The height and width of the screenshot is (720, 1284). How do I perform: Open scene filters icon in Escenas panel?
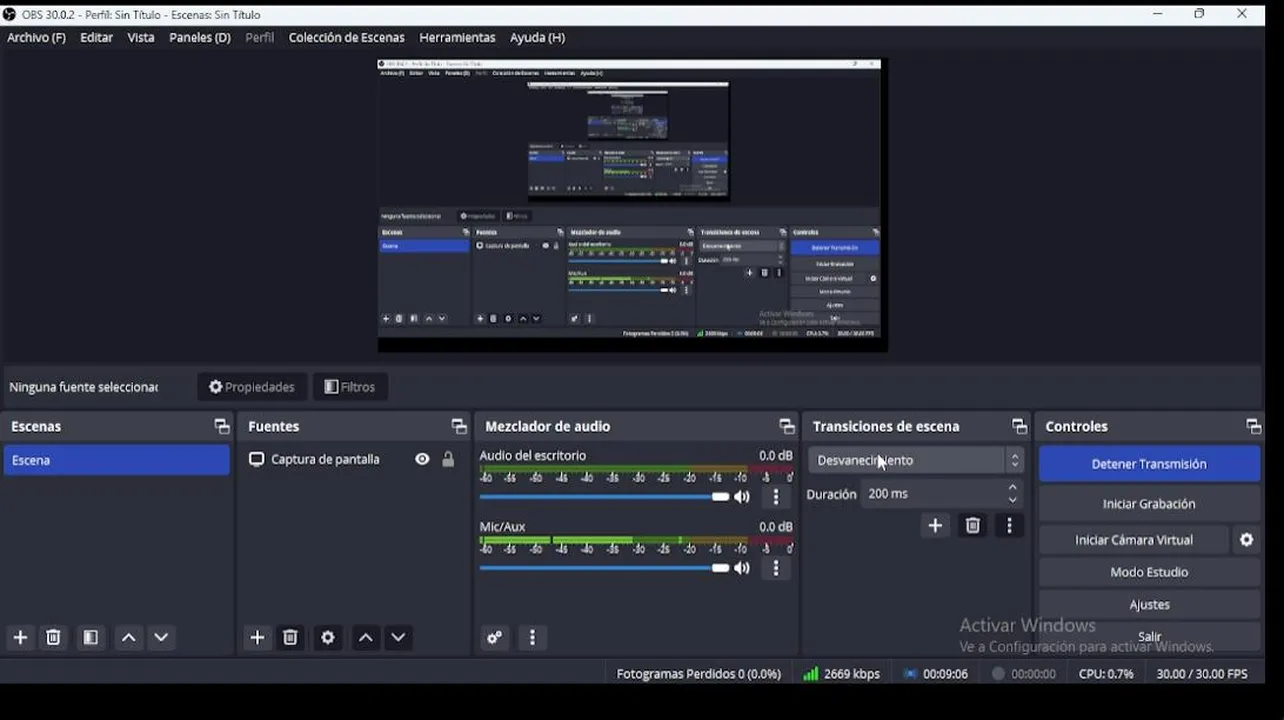coord(90,638)
